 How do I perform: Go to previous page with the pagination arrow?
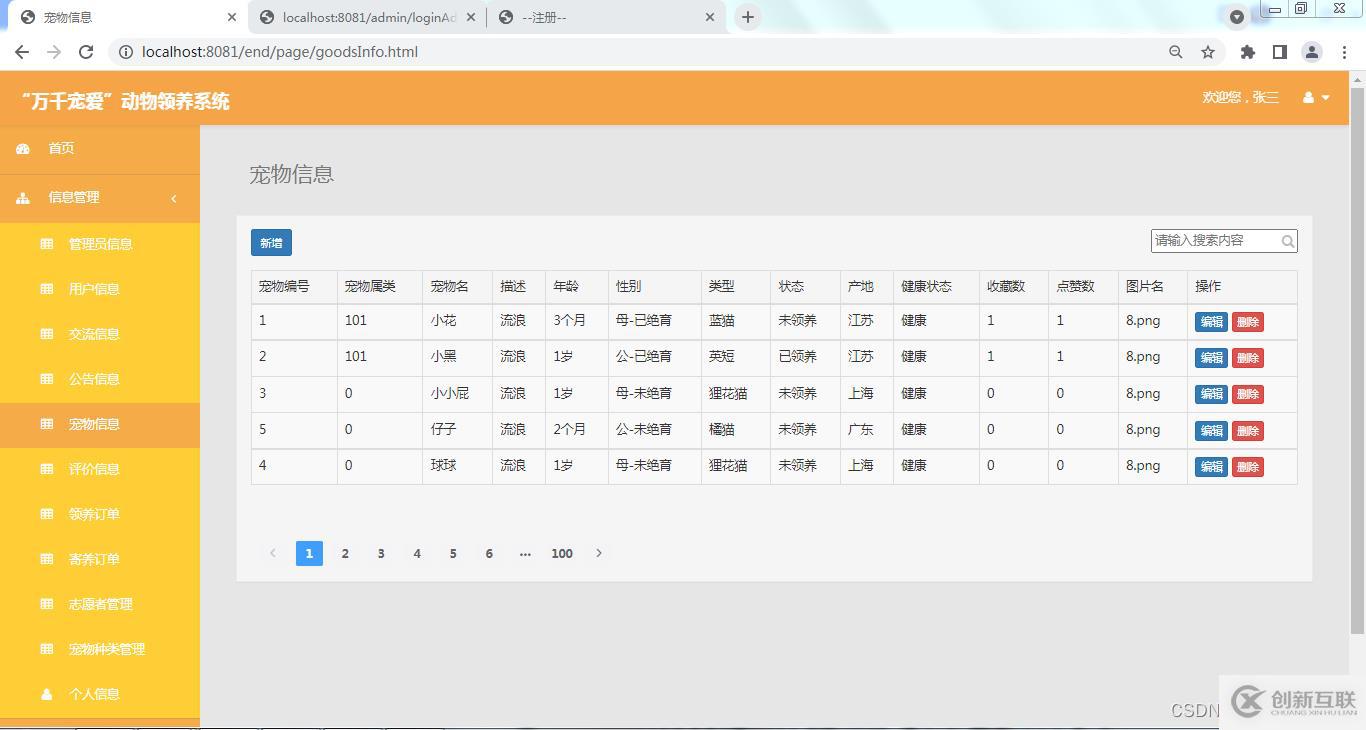click(272, 553)
